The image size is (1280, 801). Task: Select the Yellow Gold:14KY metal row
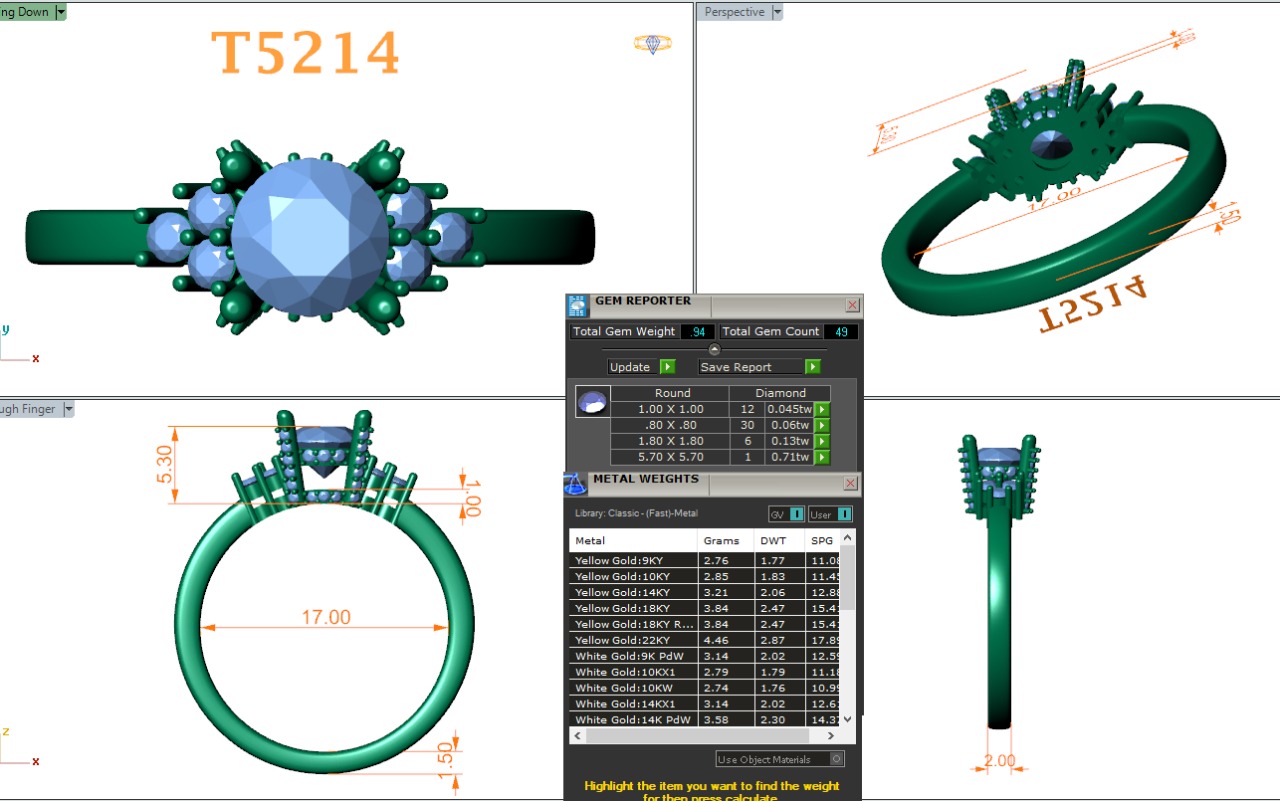pyautogui.click(x=633, y=592)
